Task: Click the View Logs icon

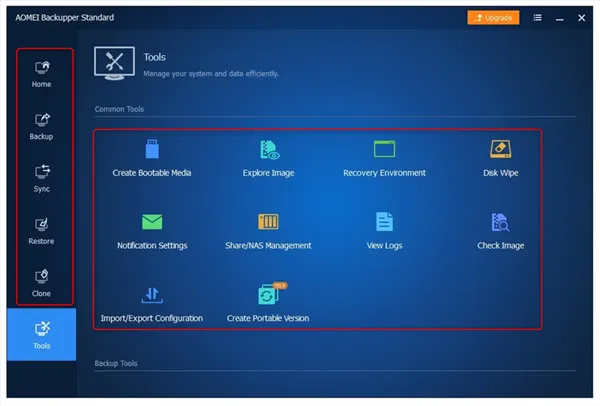Action: pyautogui.click(x=384, y=222)
